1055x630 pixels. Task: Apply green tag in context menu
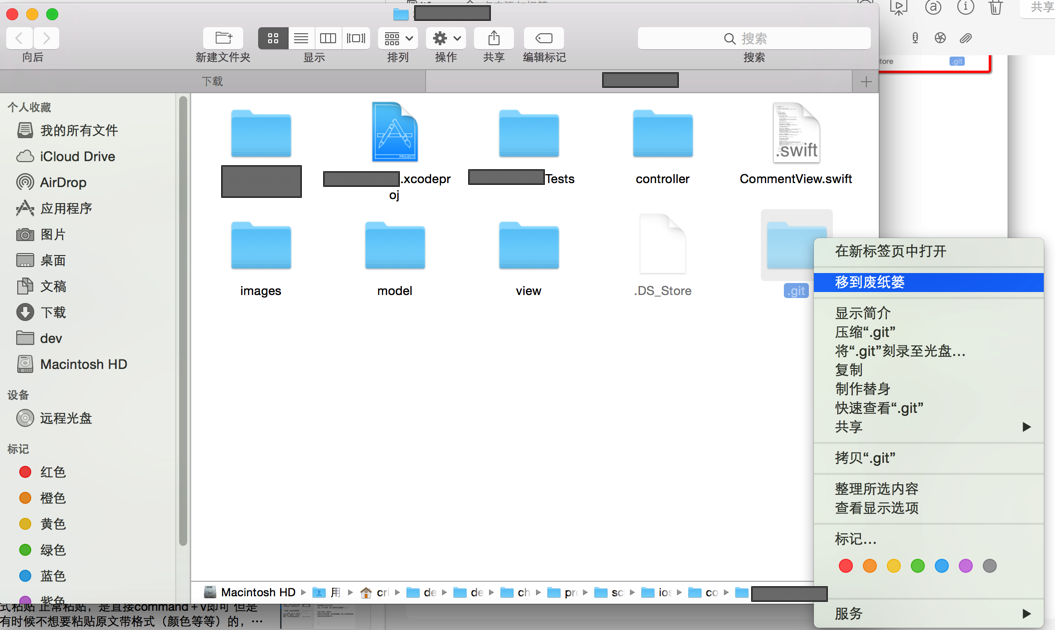pos(918,566)
